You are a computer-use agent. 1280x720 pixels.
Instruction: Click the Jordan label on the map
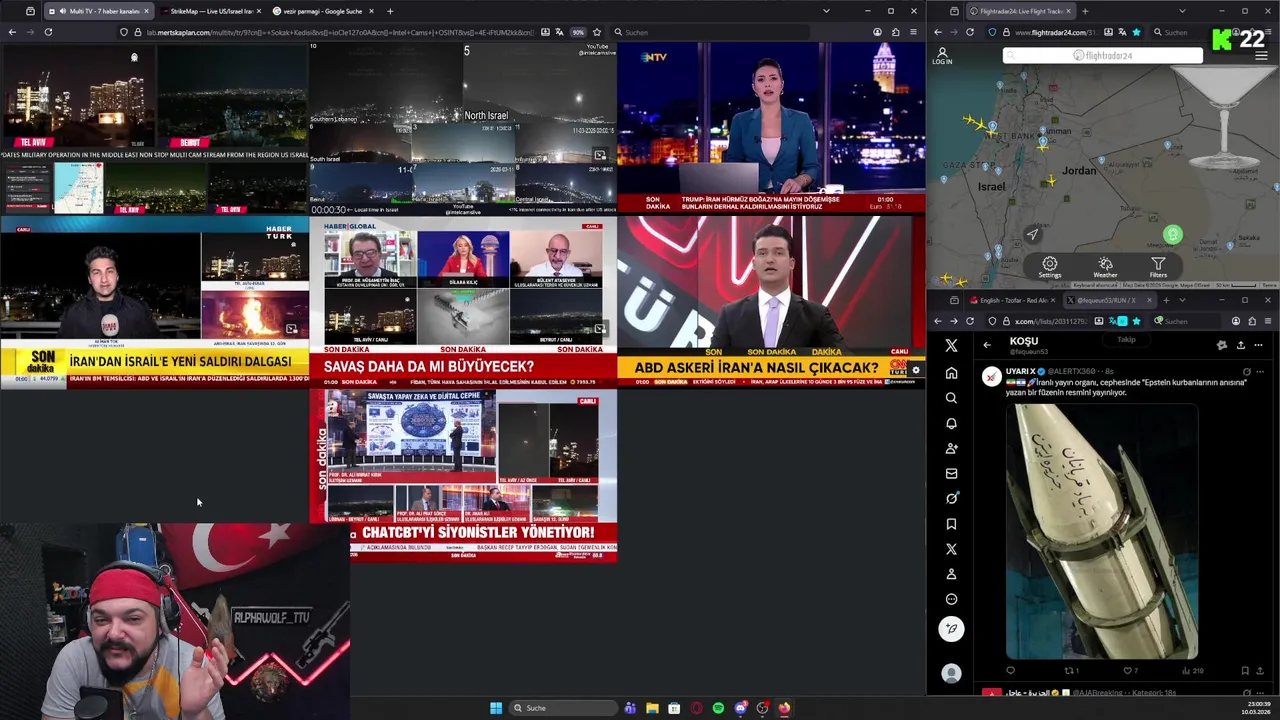(x=1079, y=171)
